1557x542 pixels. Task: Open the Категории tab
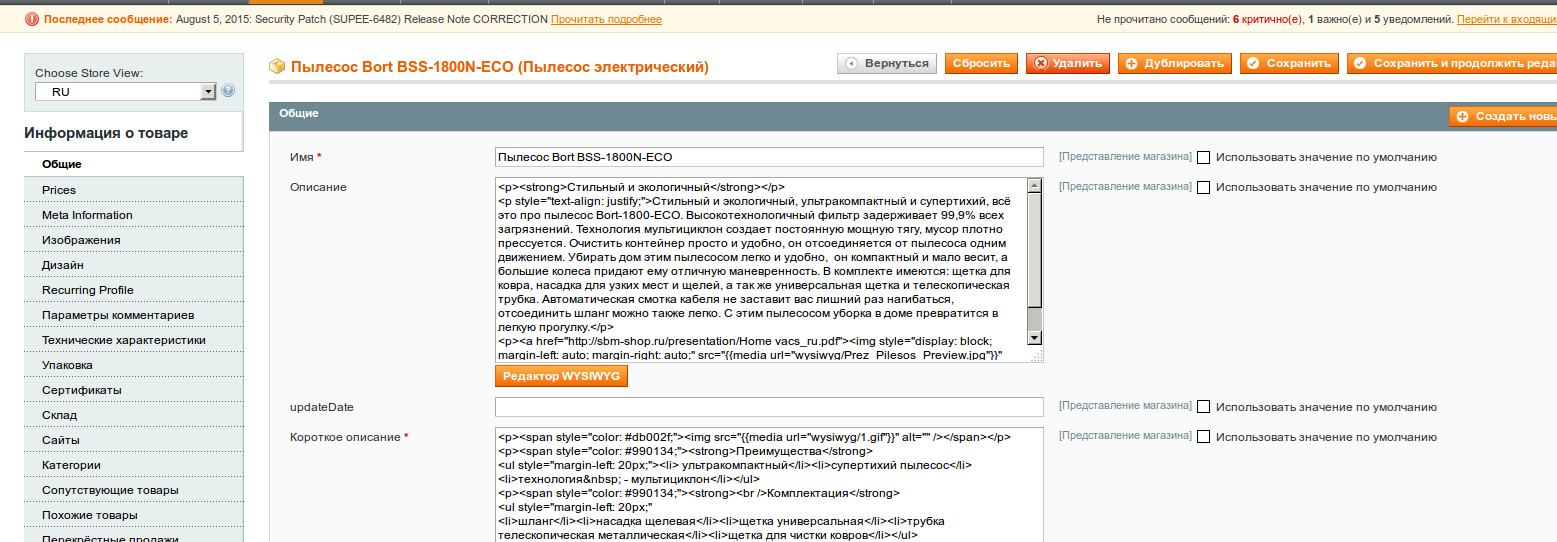click(134, 465)
